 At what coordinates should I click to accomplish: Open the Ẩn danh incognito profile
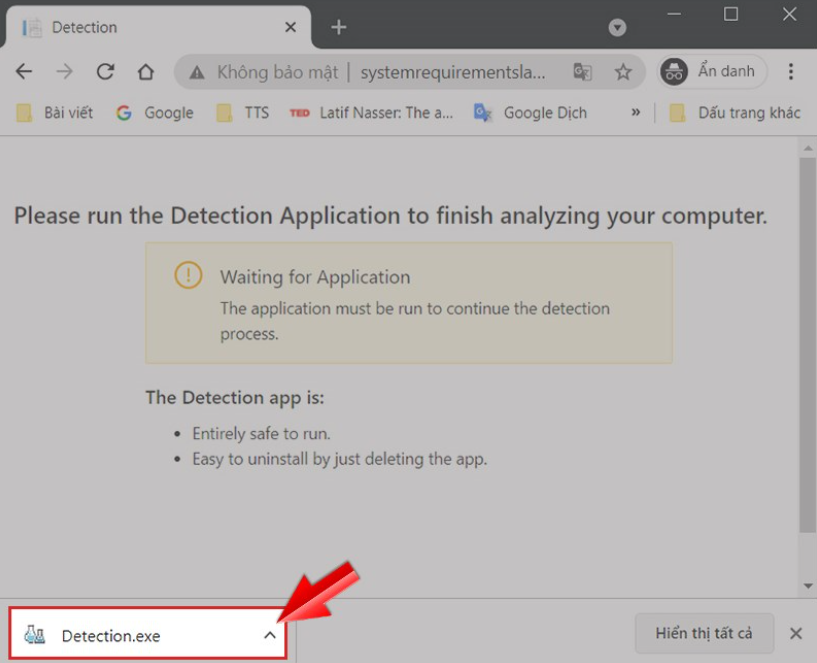click(x=712, y=71)
